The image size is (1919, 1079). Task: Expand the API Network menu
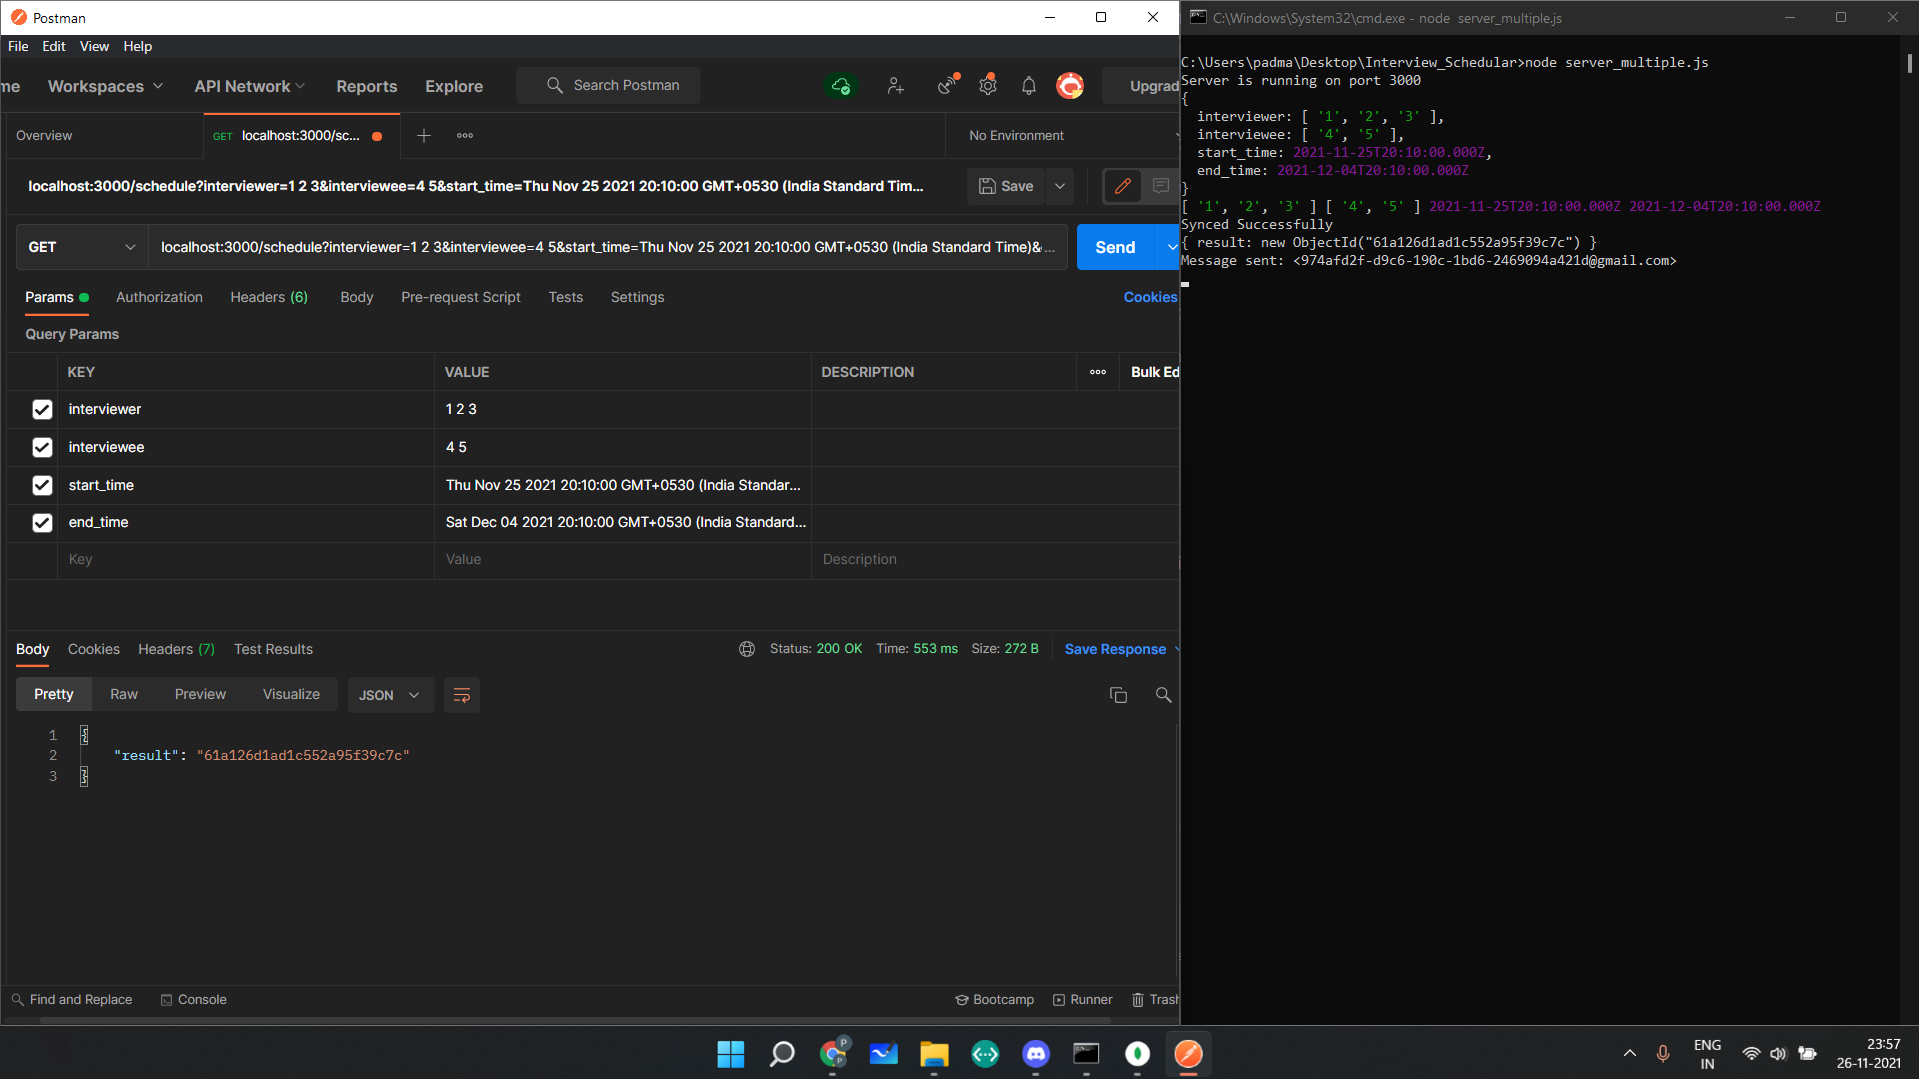point(250,86)
